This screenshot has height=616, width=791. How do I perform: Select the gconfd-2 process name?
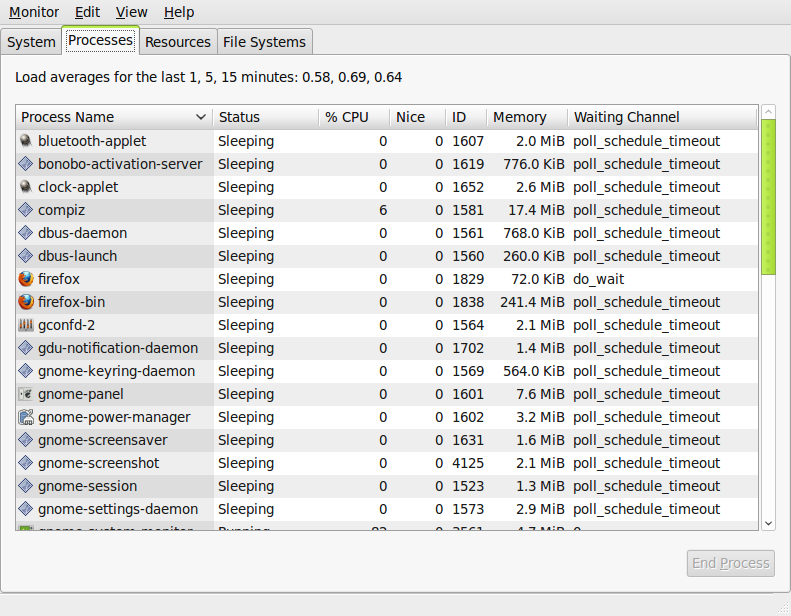67,325
